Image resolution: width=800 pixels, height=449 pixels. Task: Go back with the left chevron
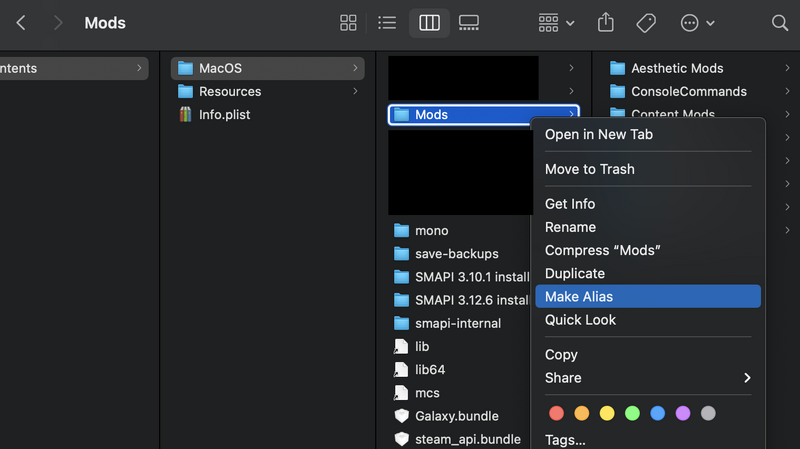[x=21, y=23]
